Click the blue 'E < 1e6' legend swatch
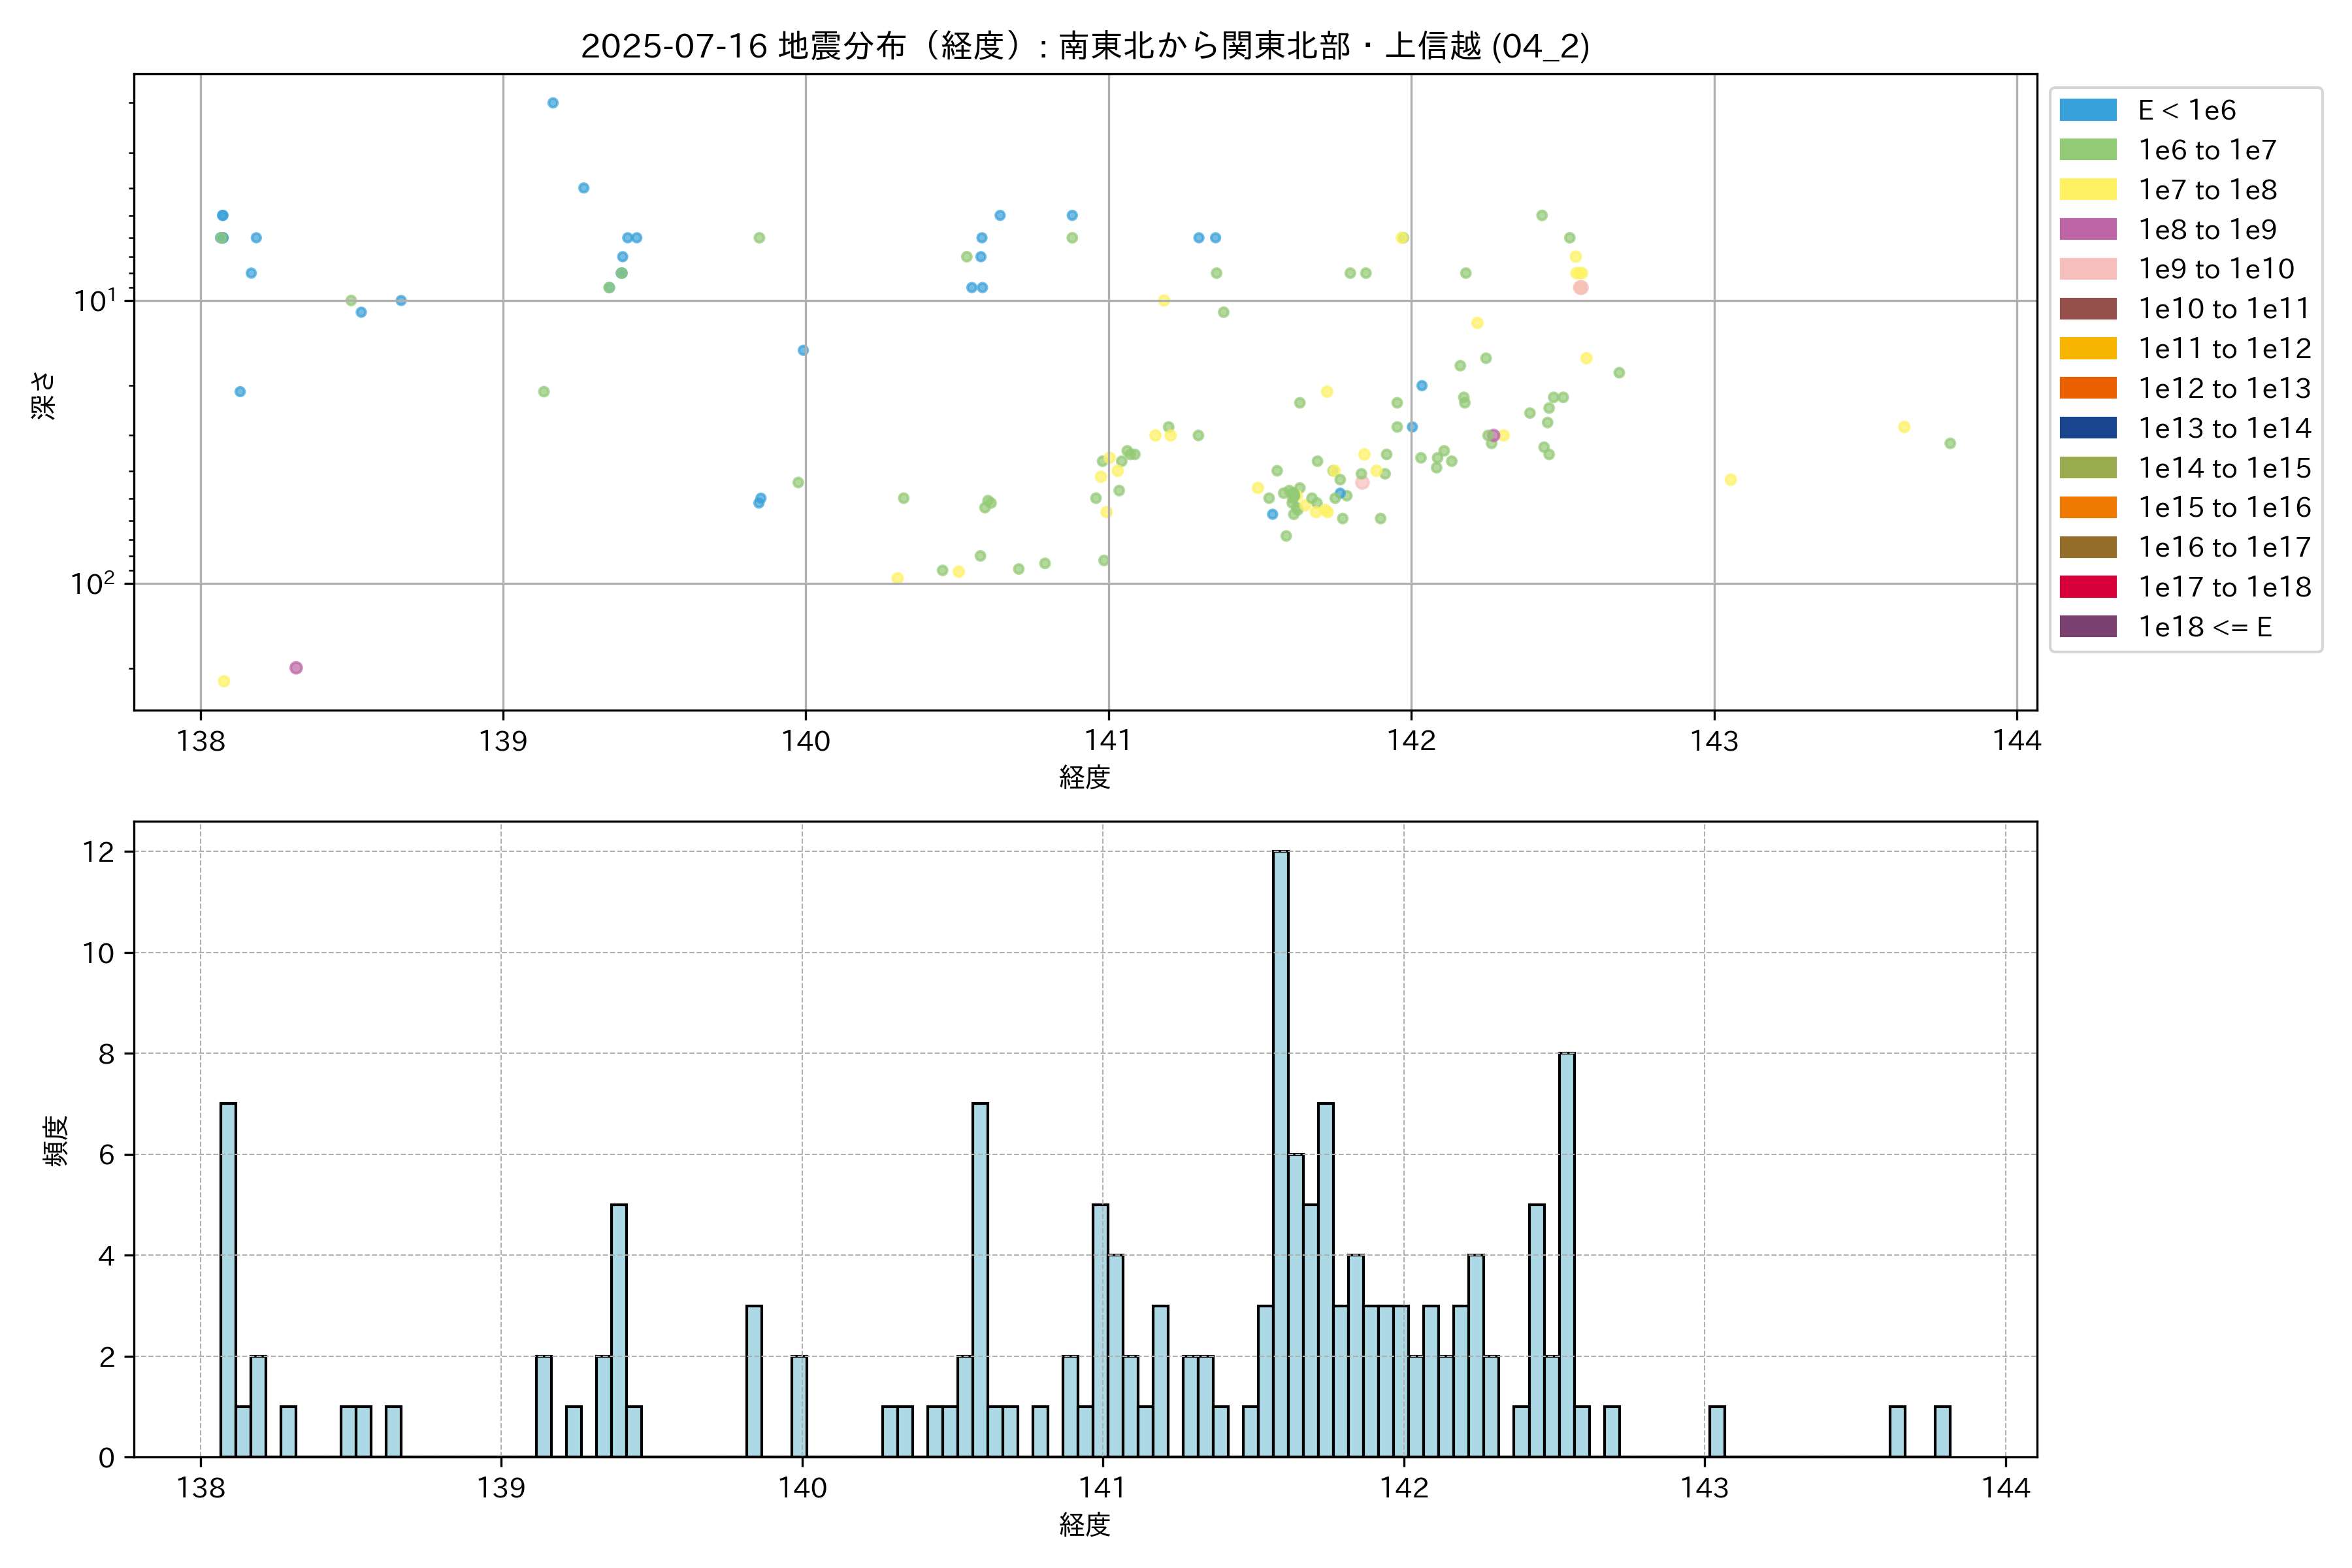Image resolution: width=2352 pixels, height=1568 pixels. pos(2087,110)
